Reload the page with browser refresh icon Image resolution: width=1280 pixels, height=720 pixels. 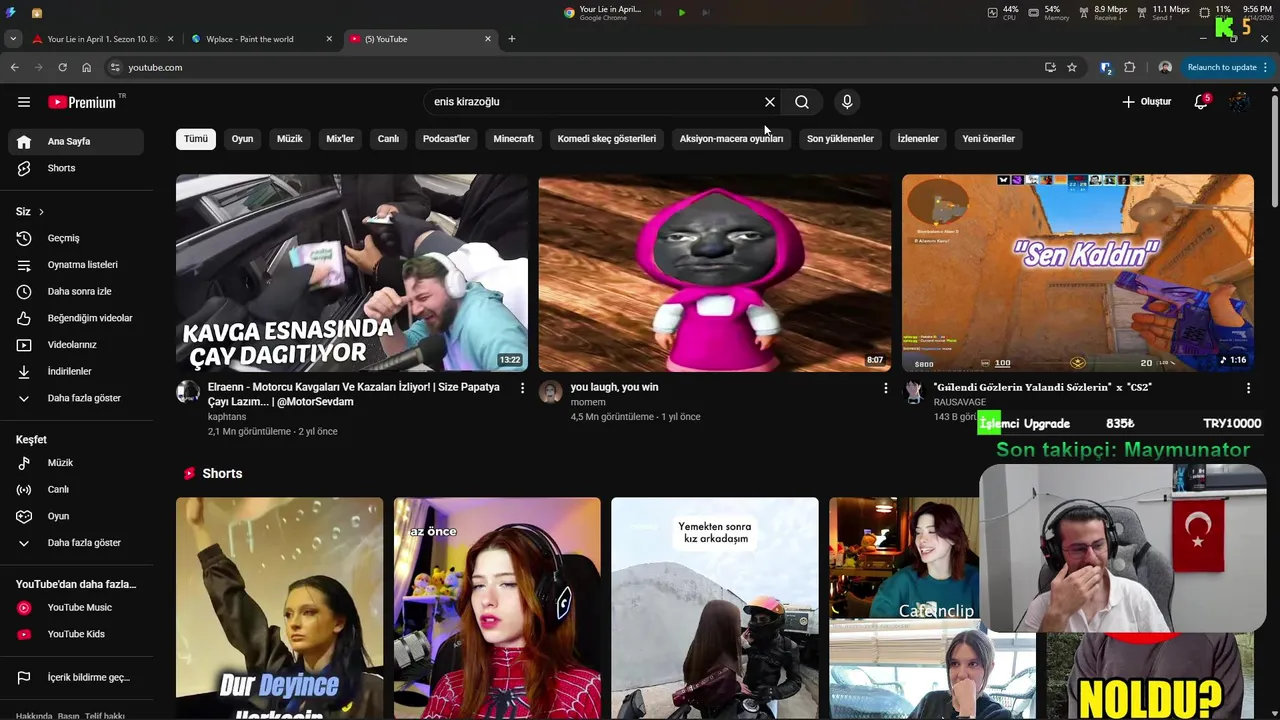(x=62, y=67)
